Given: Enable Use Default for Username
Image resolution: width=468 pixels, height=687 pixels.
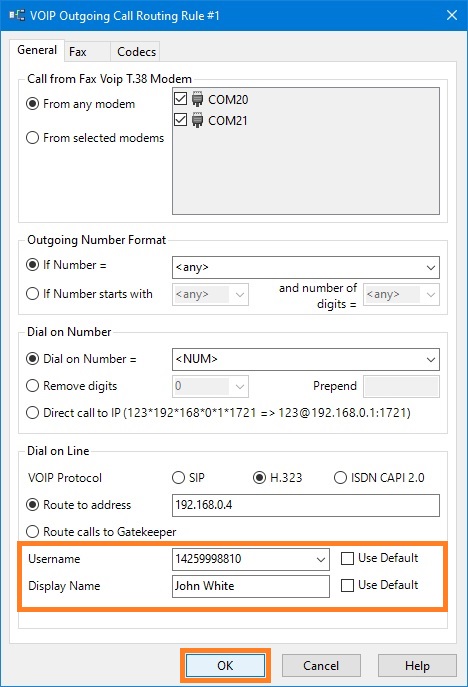Looking at the screenshot, I should pyautogui.click(x=347, y=559).
